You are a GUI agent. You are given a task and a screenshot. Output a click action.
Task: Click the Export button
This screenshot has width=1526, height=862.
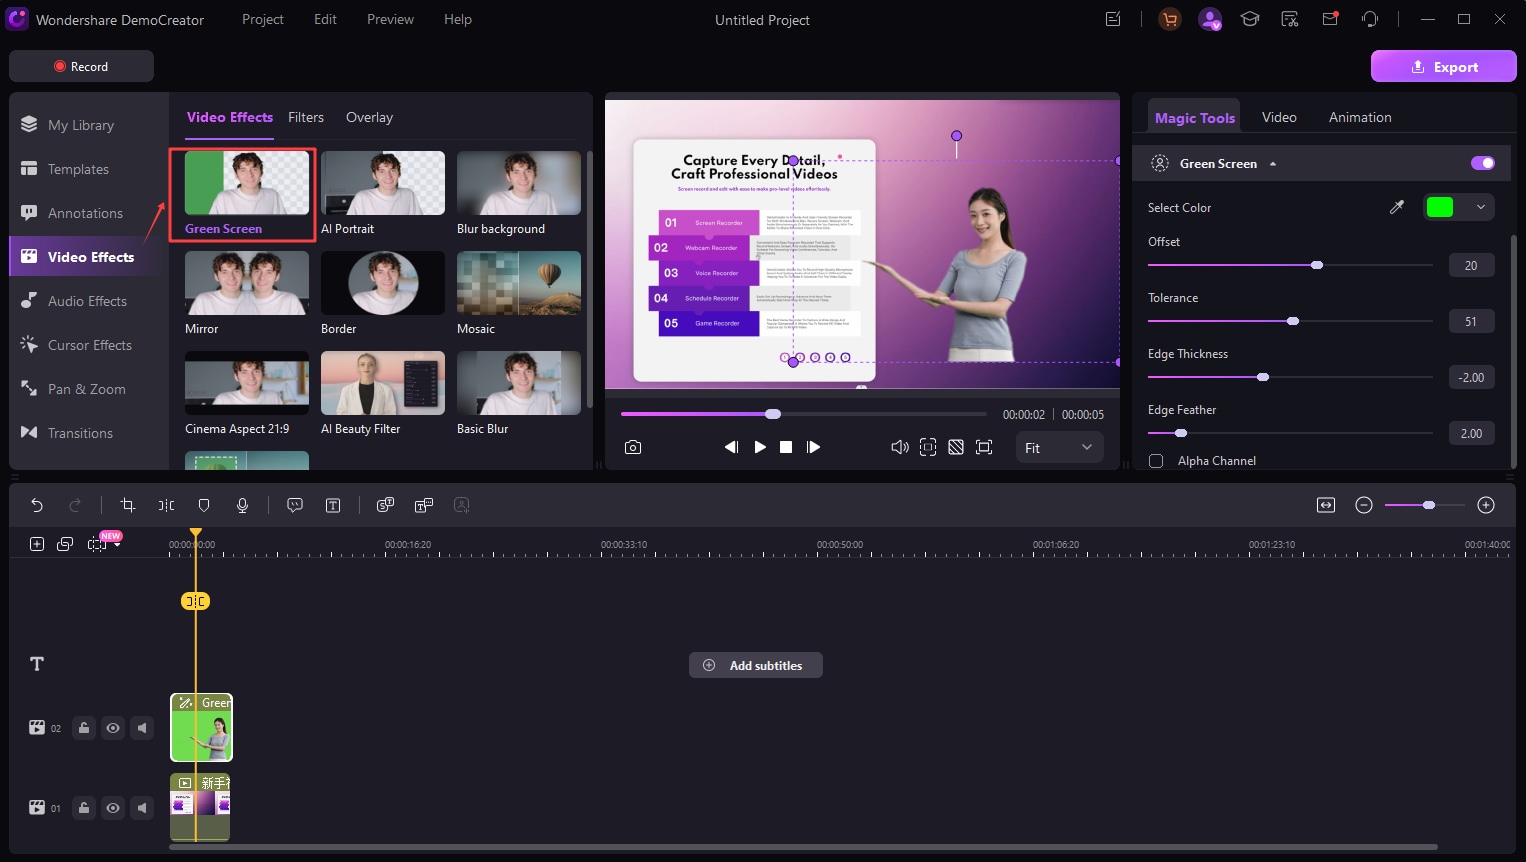(x=1443, y=67)
